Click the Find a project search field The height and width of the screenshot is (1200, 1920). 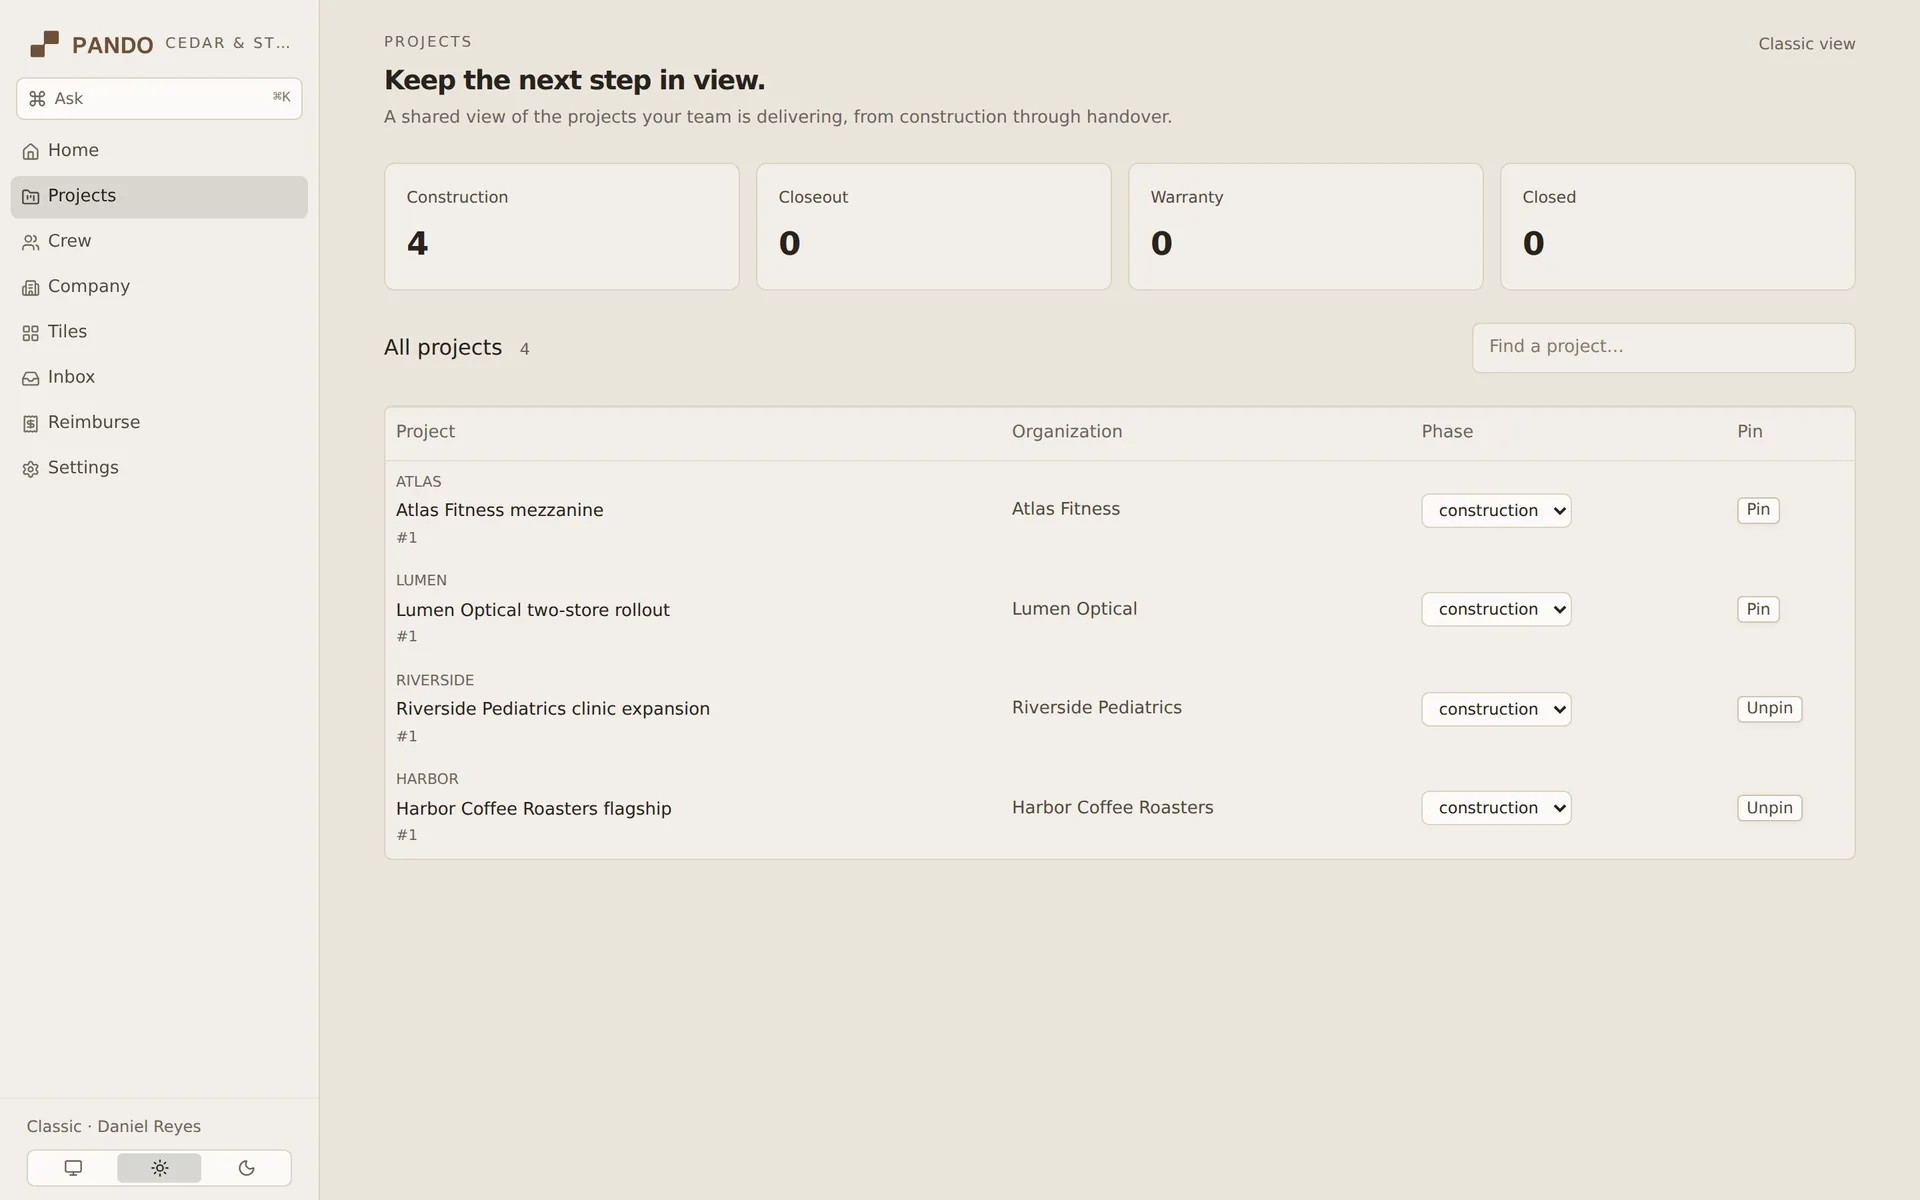(x=1663, y=348)
